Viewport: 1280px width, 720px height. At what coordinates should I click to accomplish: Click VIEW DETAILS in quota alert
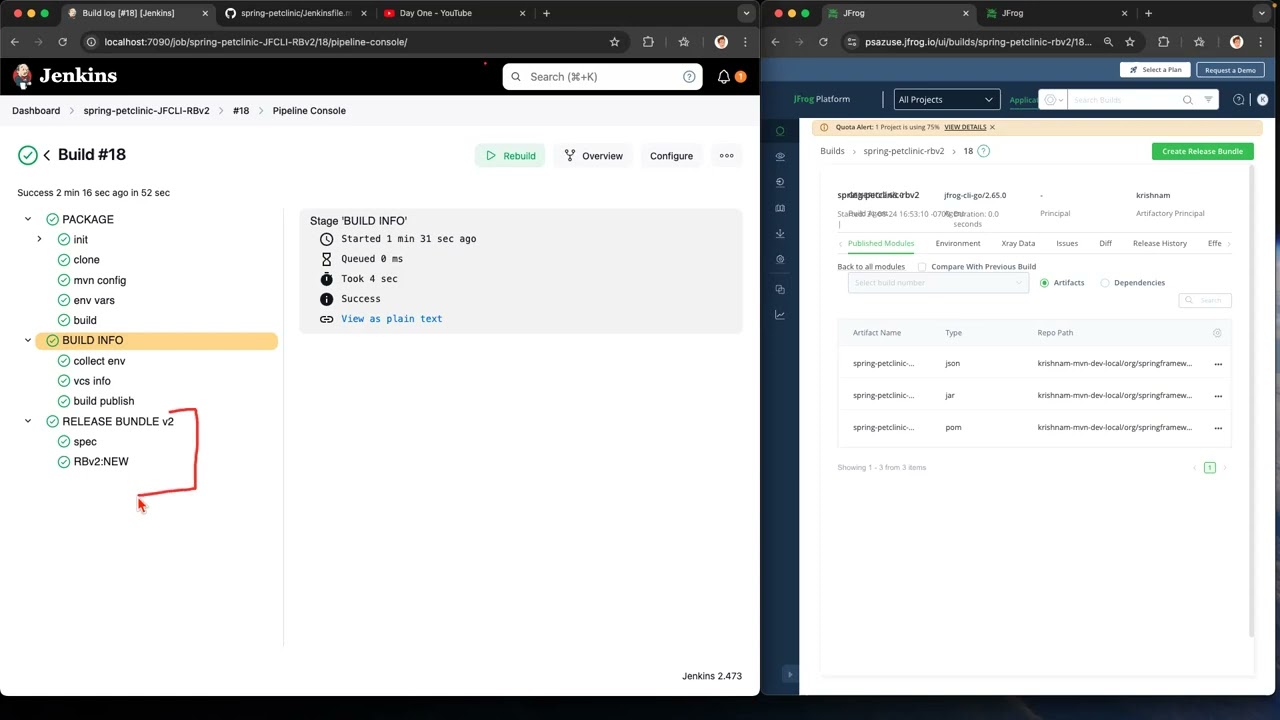click(965, 127)
